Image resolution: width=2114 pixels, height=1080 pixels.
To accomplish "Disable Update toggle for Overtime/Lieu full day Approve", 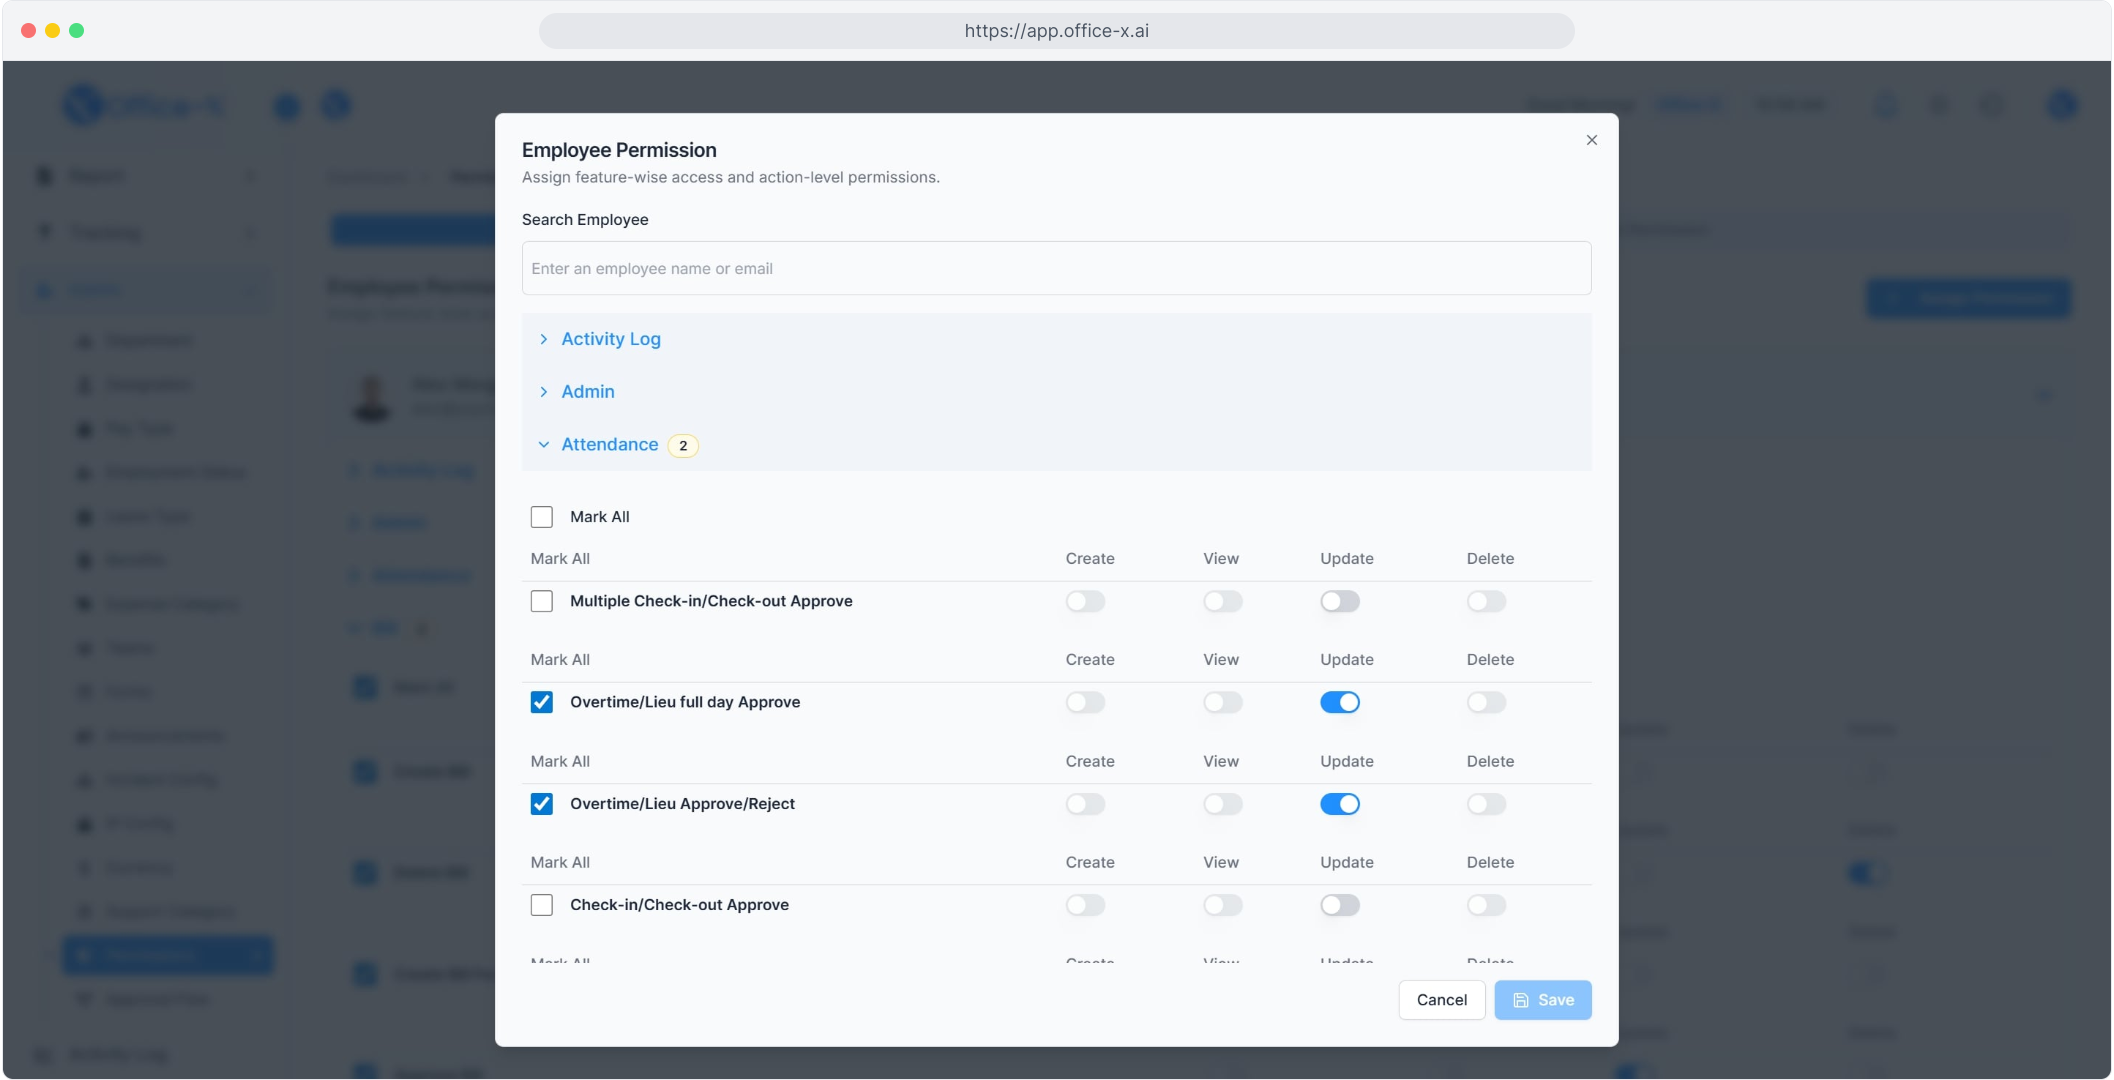I will point(1339,702).
